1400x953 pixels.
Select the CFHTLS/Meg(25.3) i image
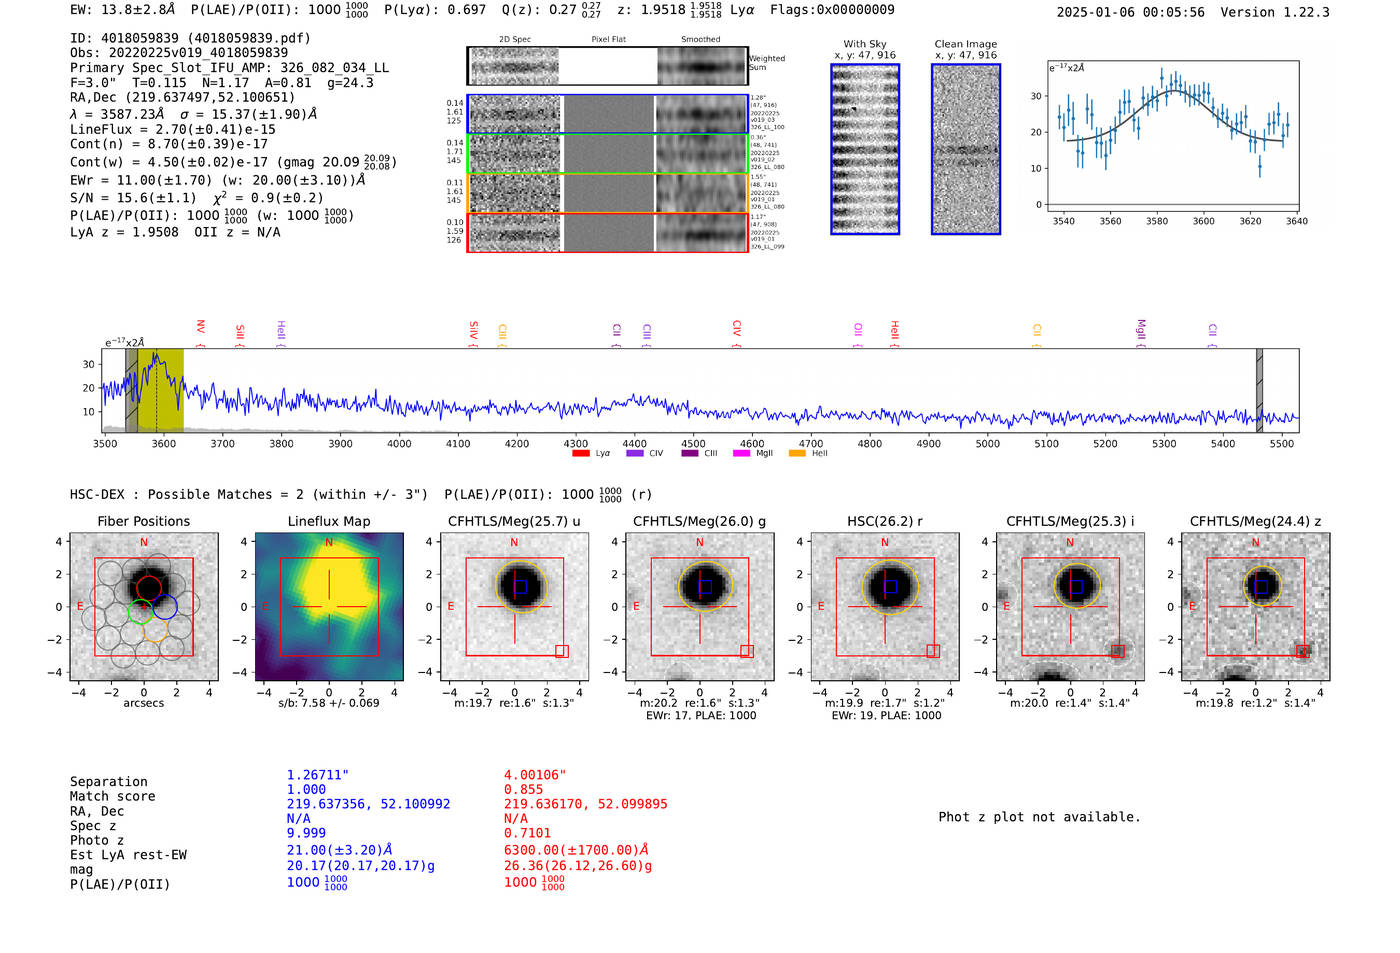(1070, 607)
